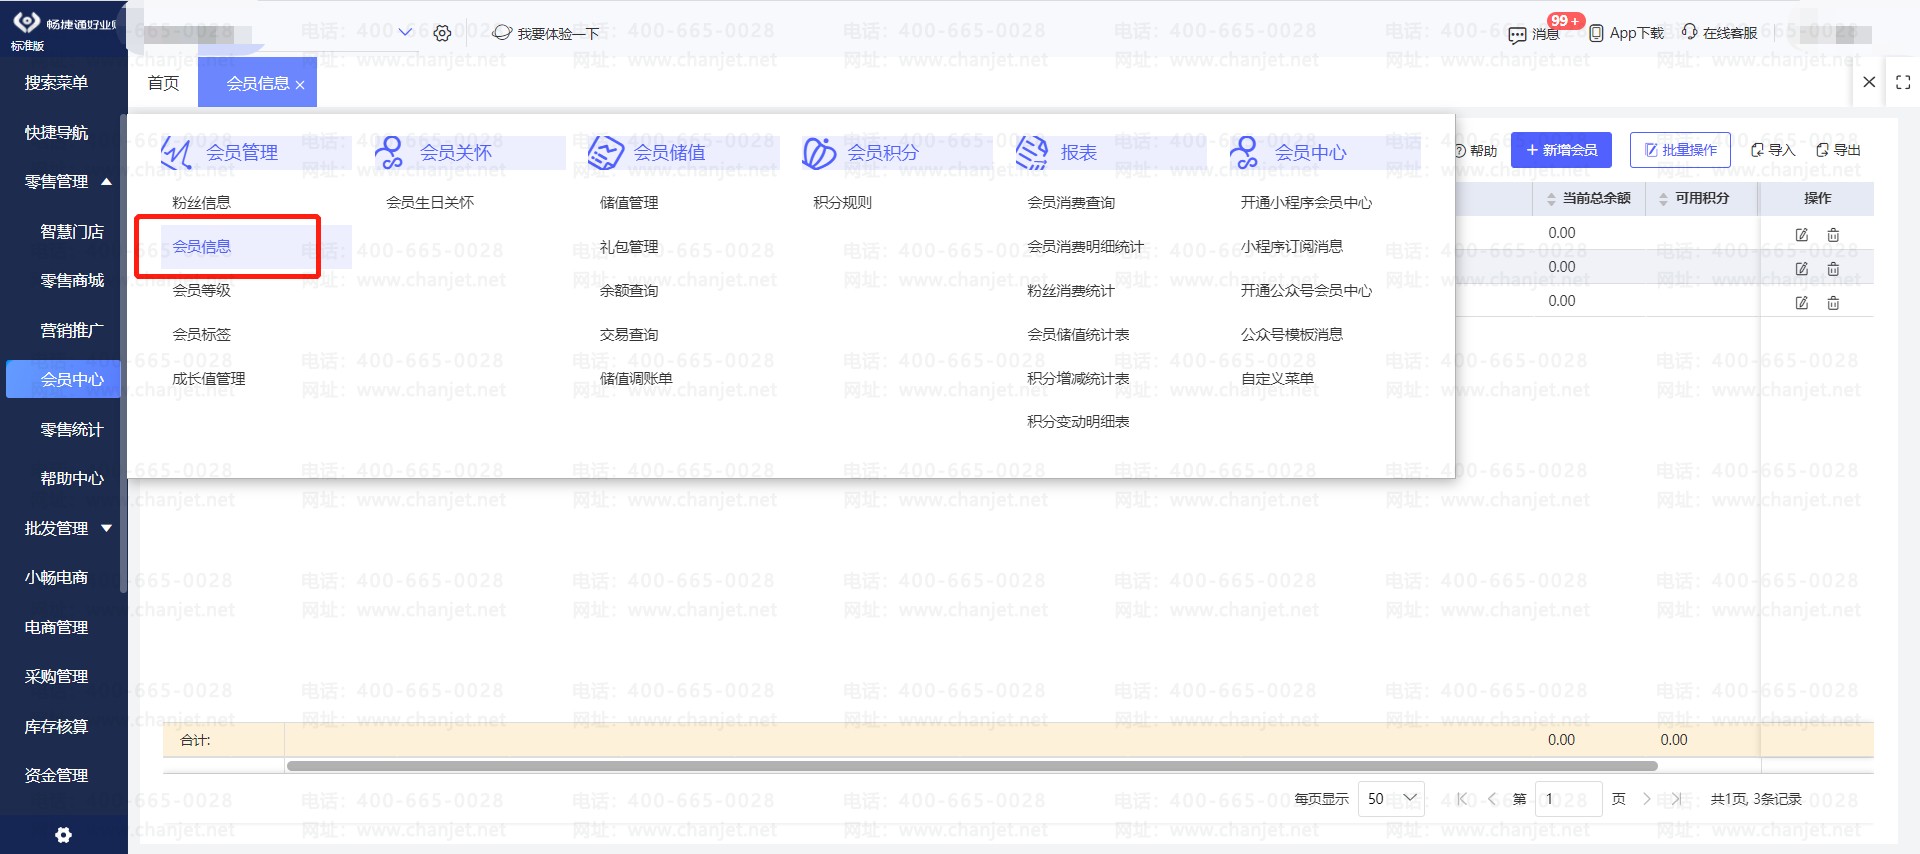Switch to the 首页 tab
The width and height of the screenshot is (1920, 854).
coord(163,83)
